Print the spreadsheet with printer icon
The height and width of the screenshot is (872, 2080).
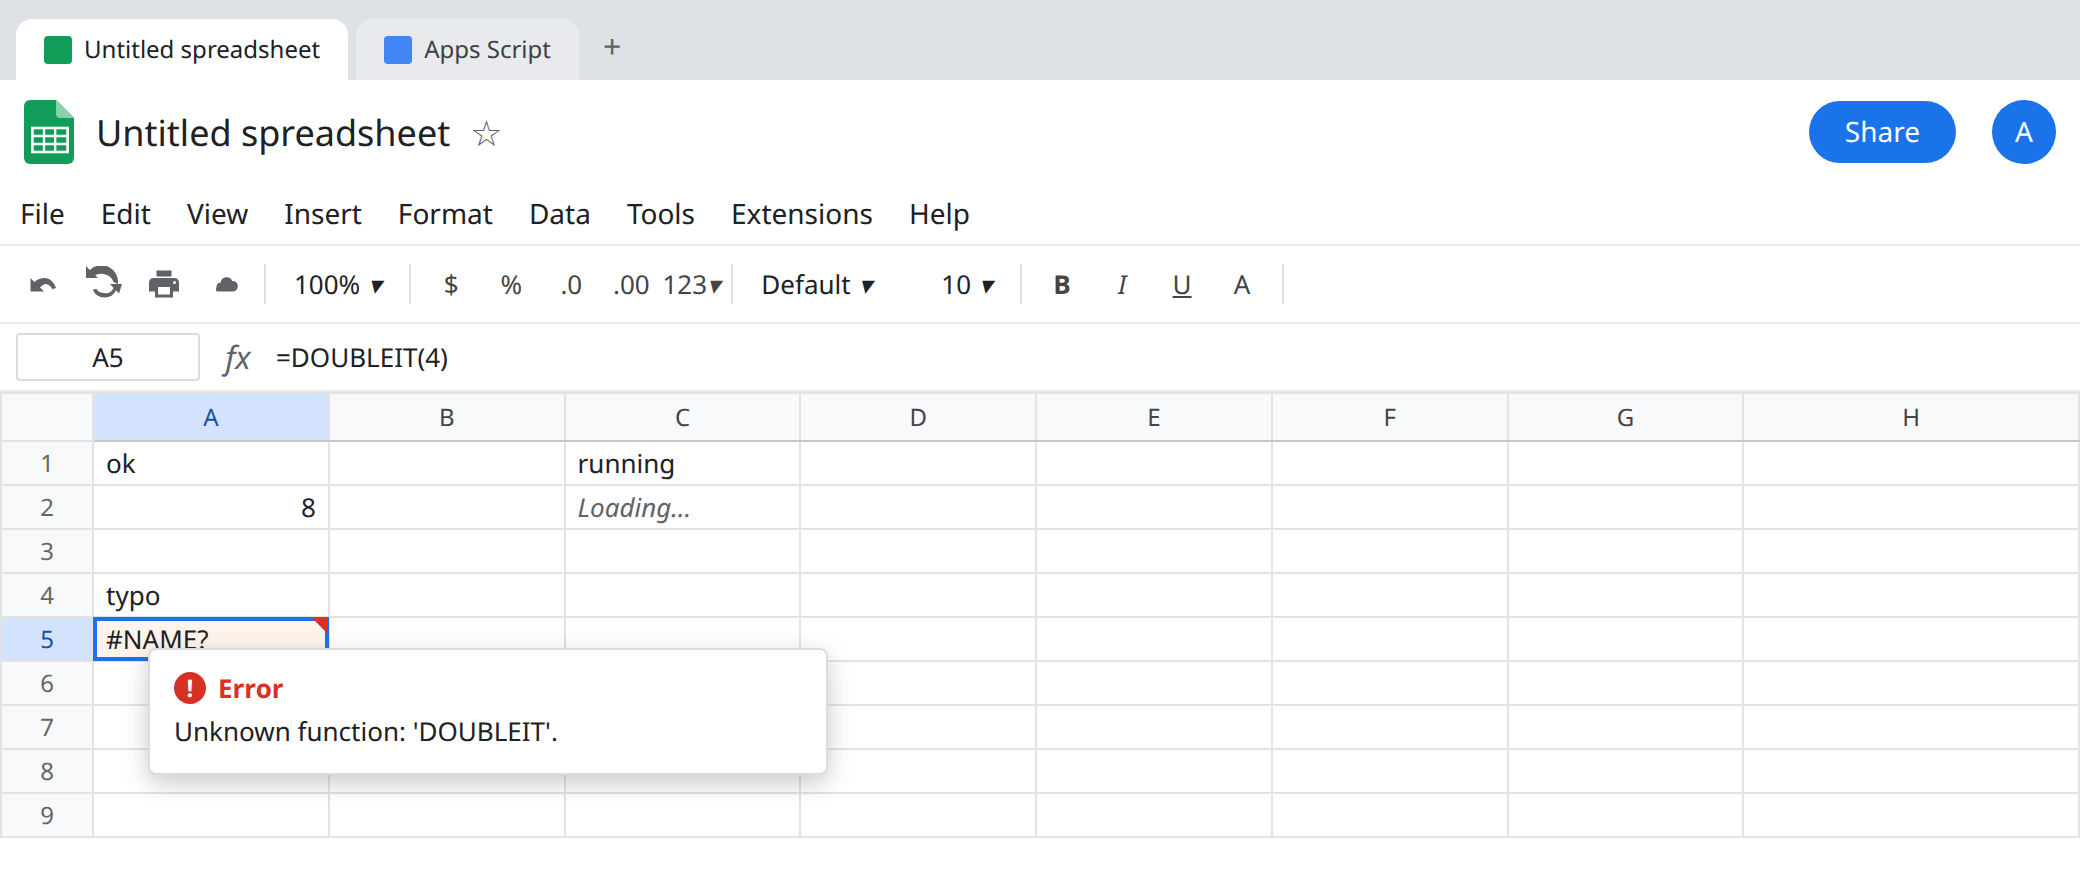(x=164, y=285)
